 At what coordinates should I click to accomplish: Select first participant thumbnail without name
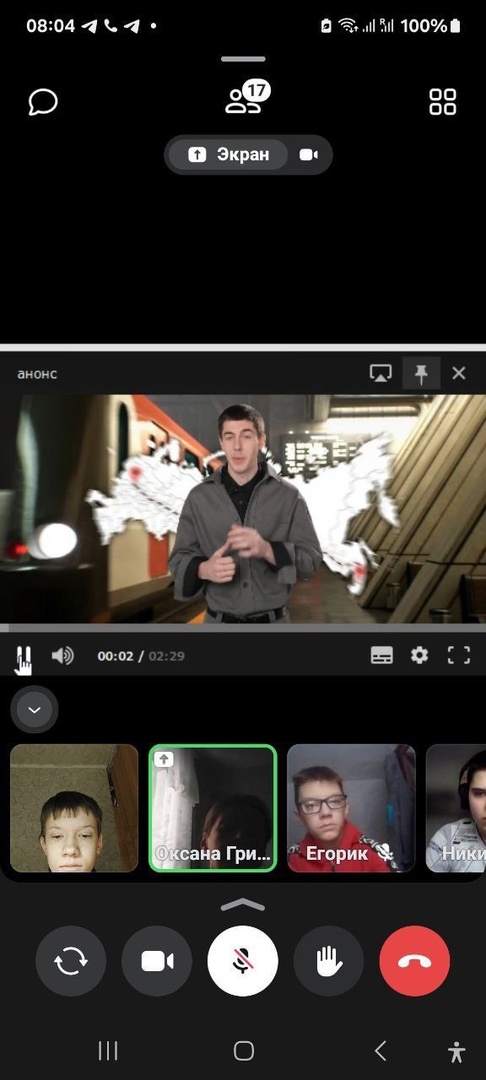coord(74,809)
